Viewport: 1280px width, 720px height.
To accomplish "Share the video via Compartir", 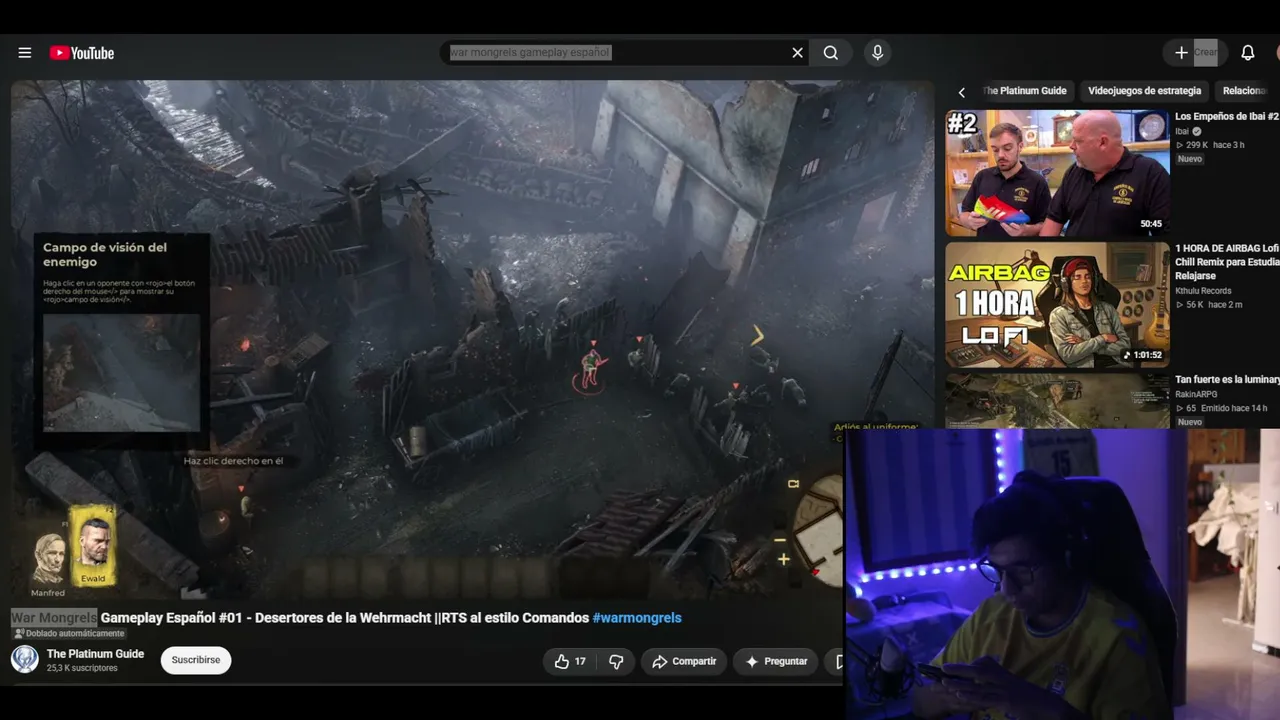I will [x=684, y=661].
